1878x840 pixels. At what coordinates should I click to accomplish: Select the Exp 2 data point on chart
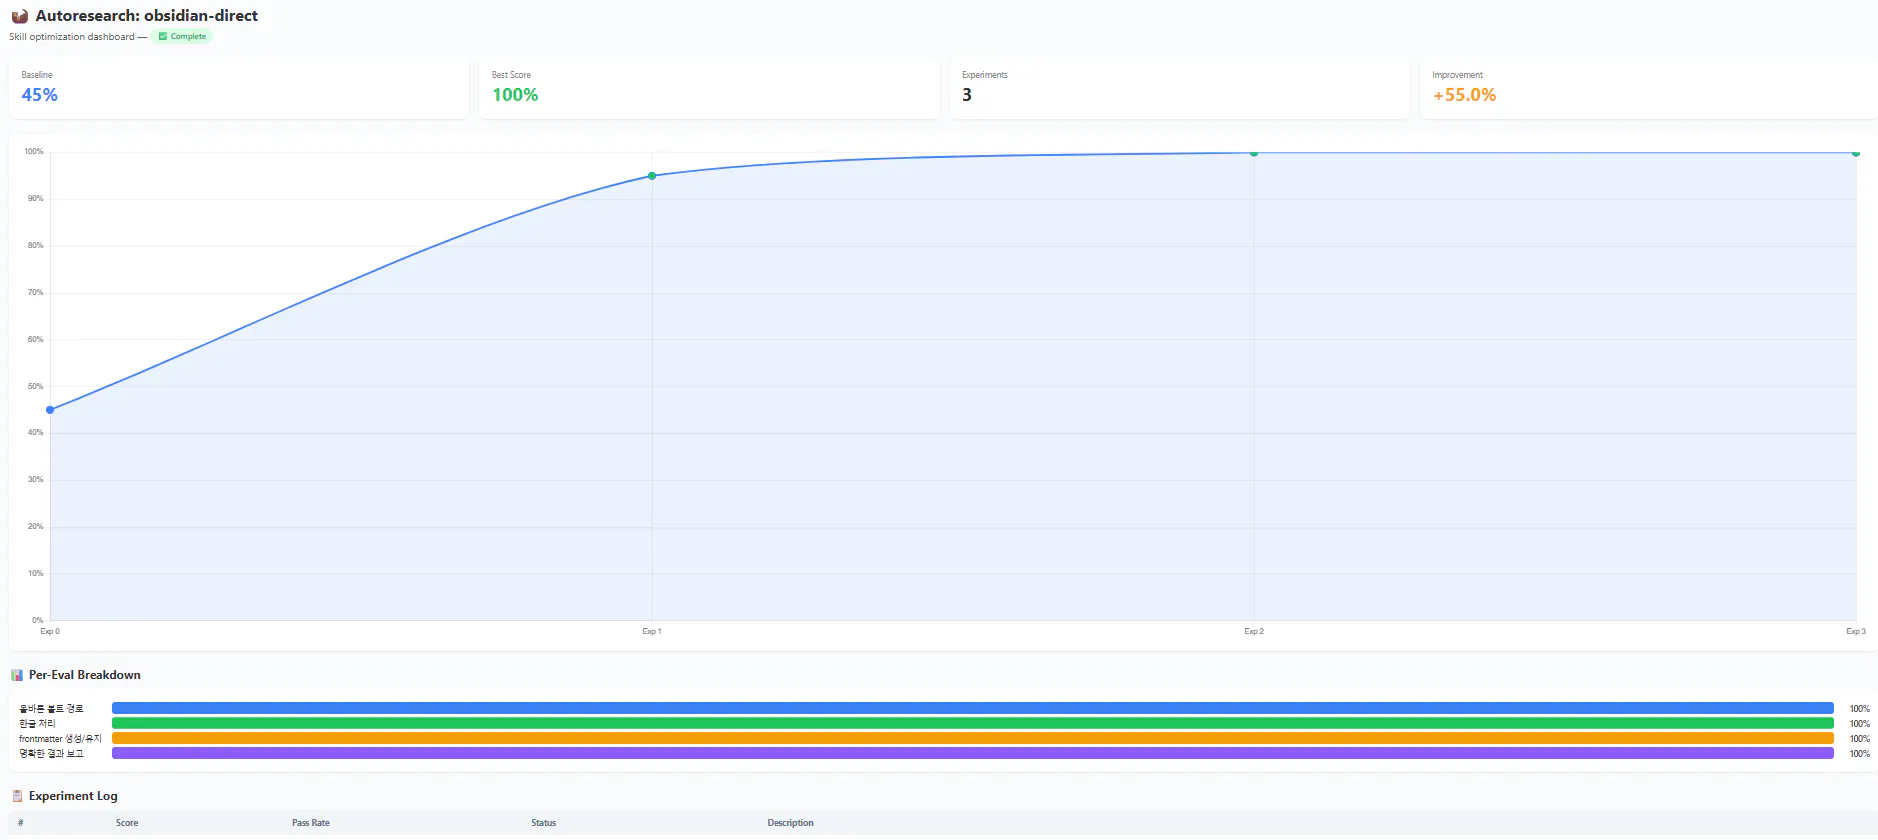1254,153
